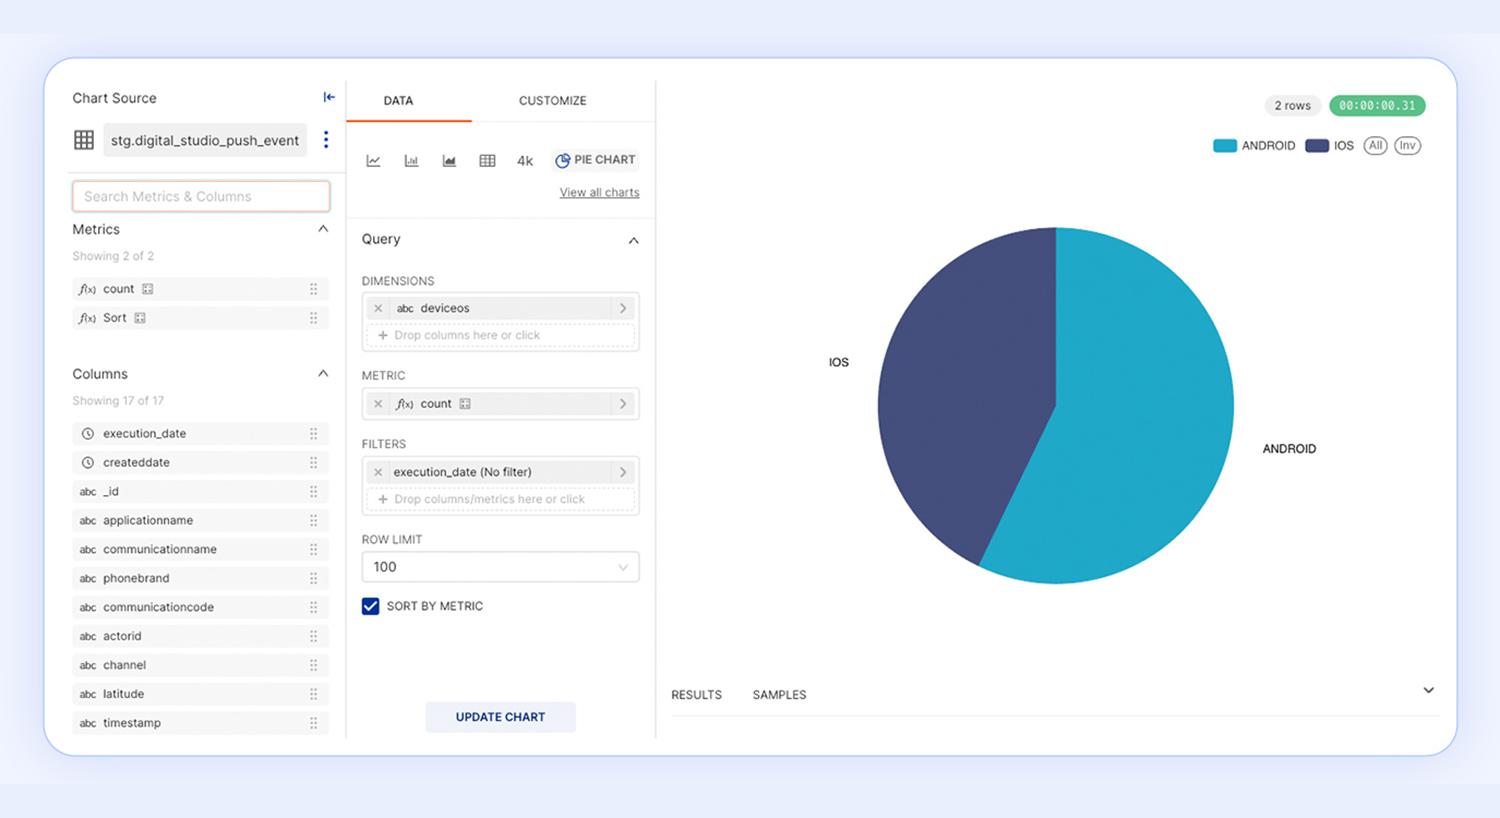Select the bar chart icon
This screenshot has height=818, width=1500.
(x=411, y=161)
